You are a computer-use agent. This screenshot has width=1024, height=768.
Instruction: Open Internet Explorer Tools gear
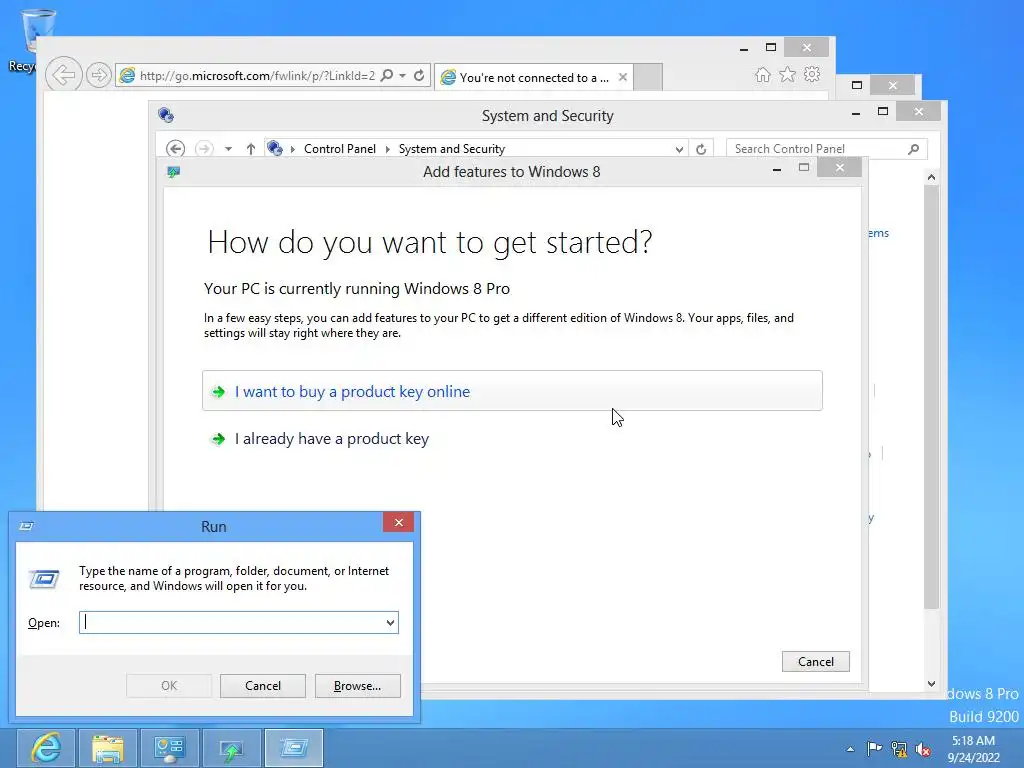(812, 74)
